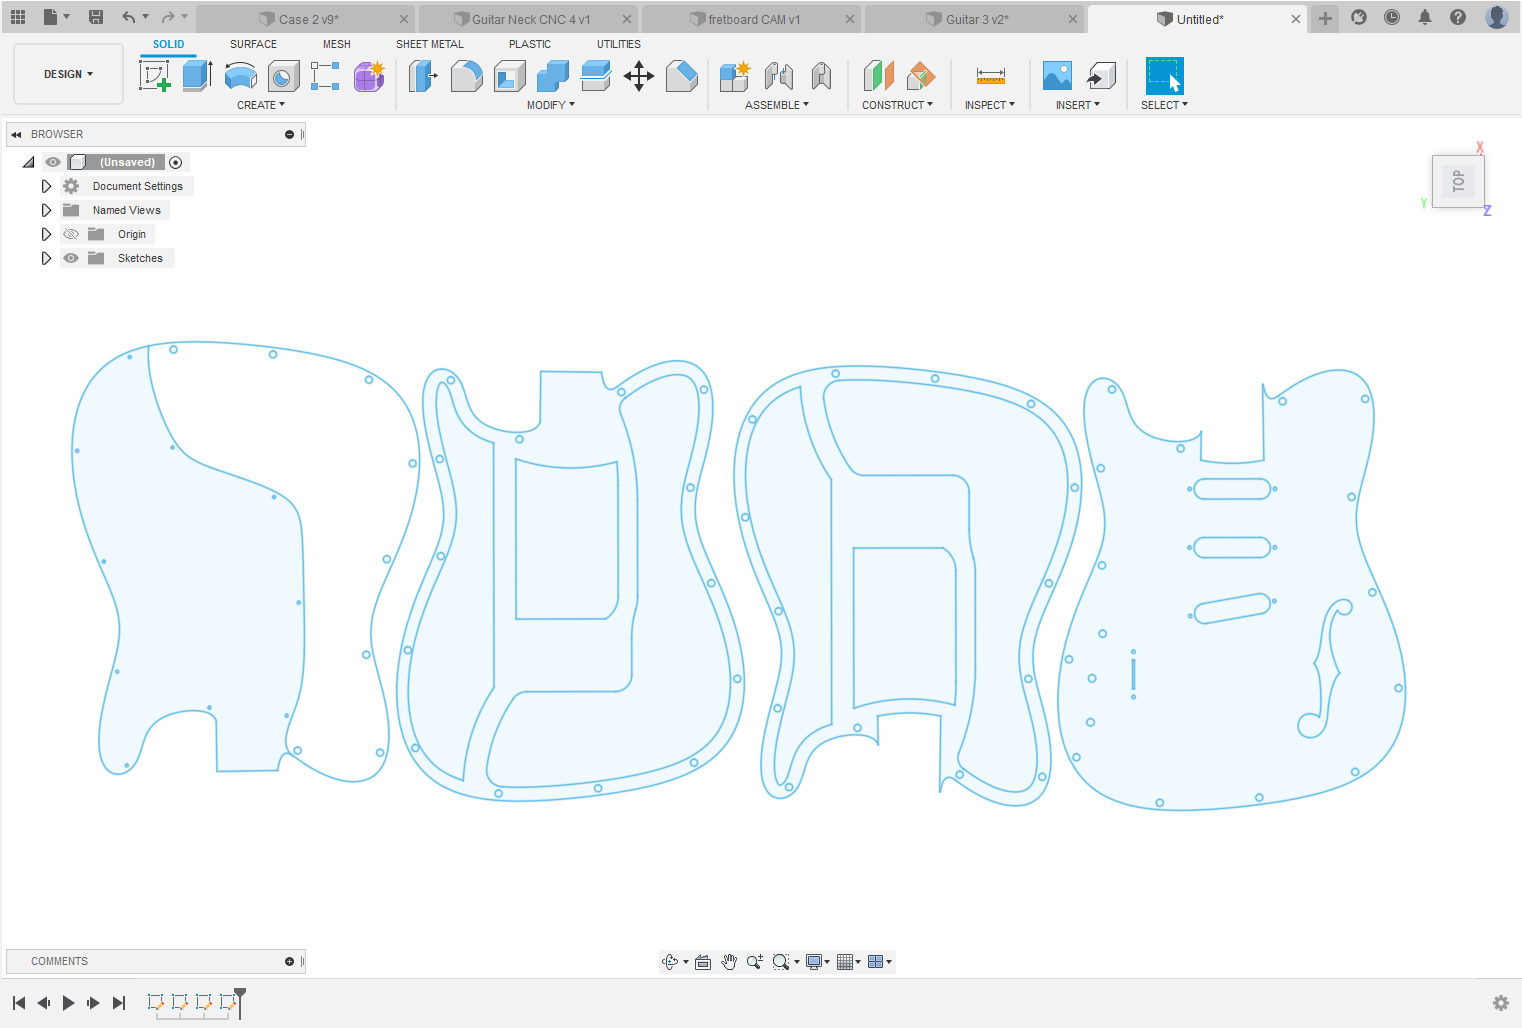Open the data panel grid icon

(x=18, y=17)
